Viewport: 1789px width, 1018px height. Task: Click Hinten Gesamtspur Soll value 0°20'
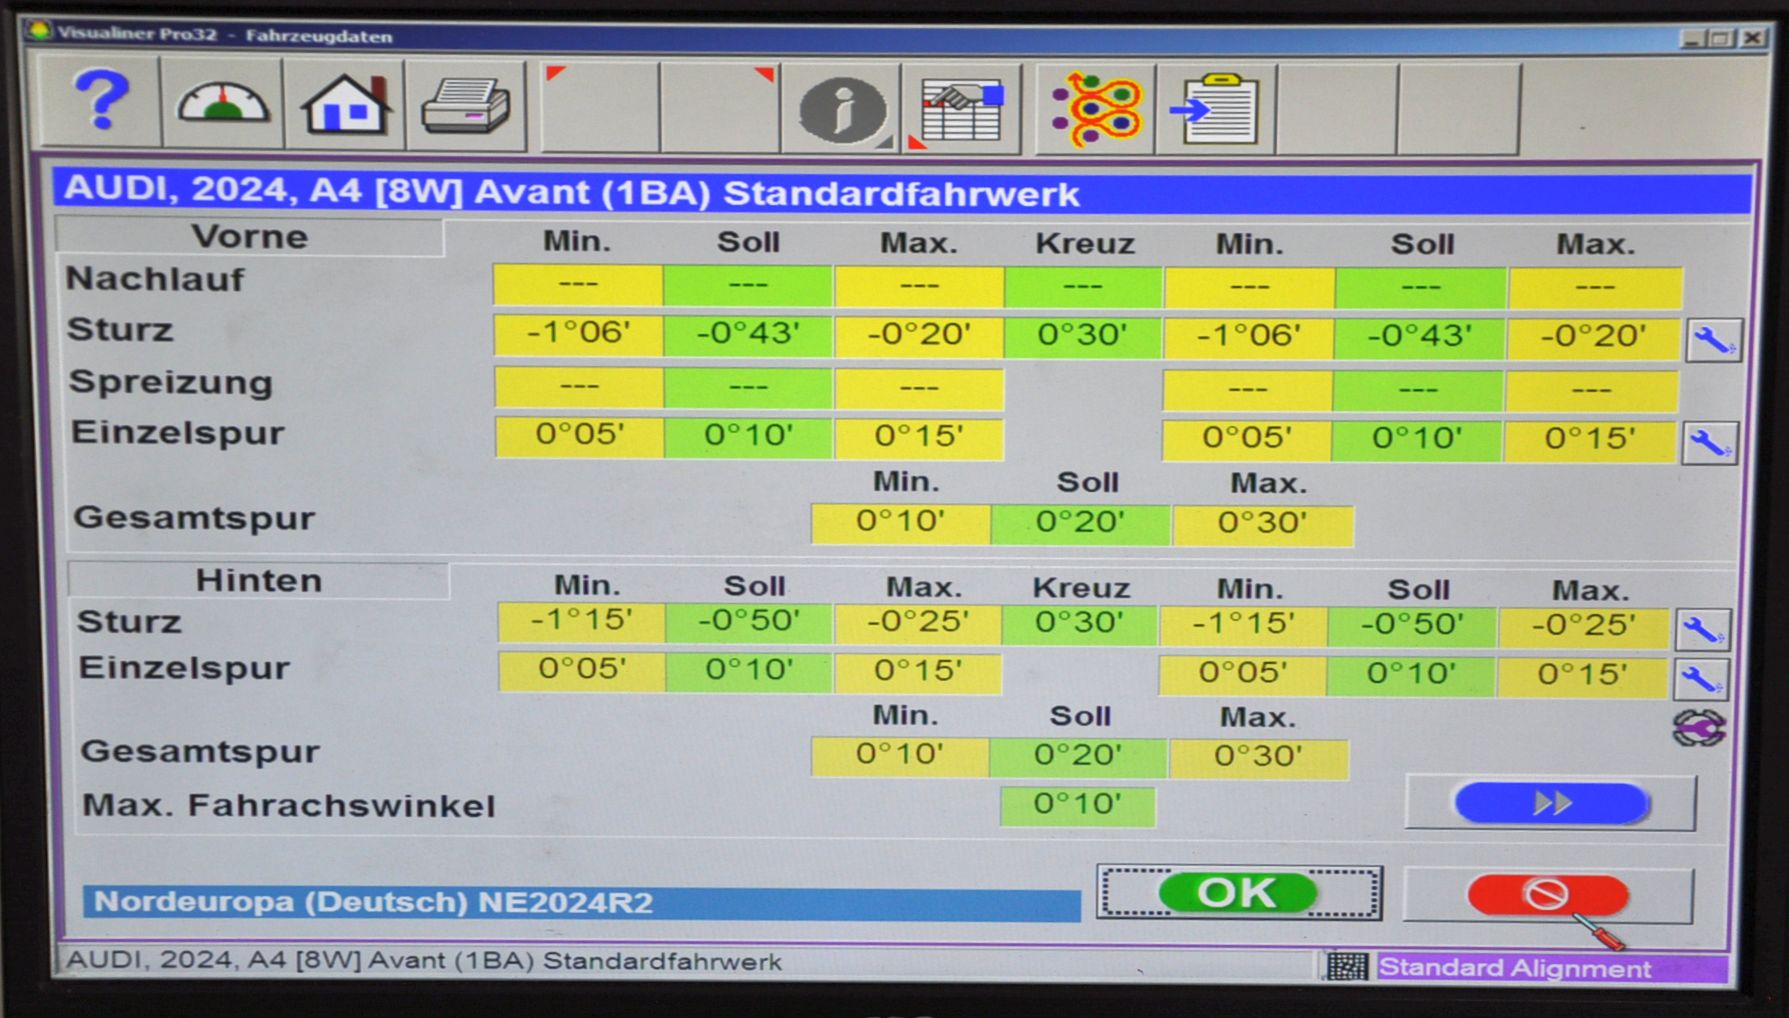click(1077, 757)
